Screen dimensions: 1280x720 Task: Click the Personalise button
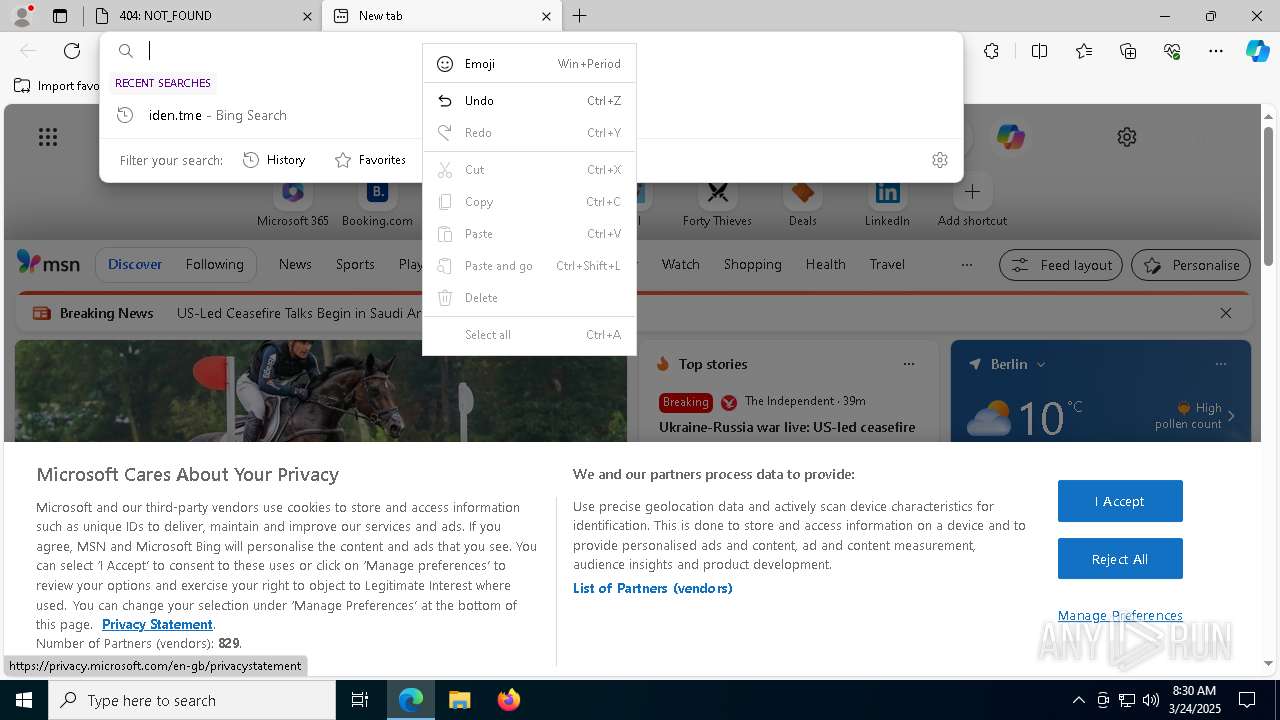coord(1191,265)
